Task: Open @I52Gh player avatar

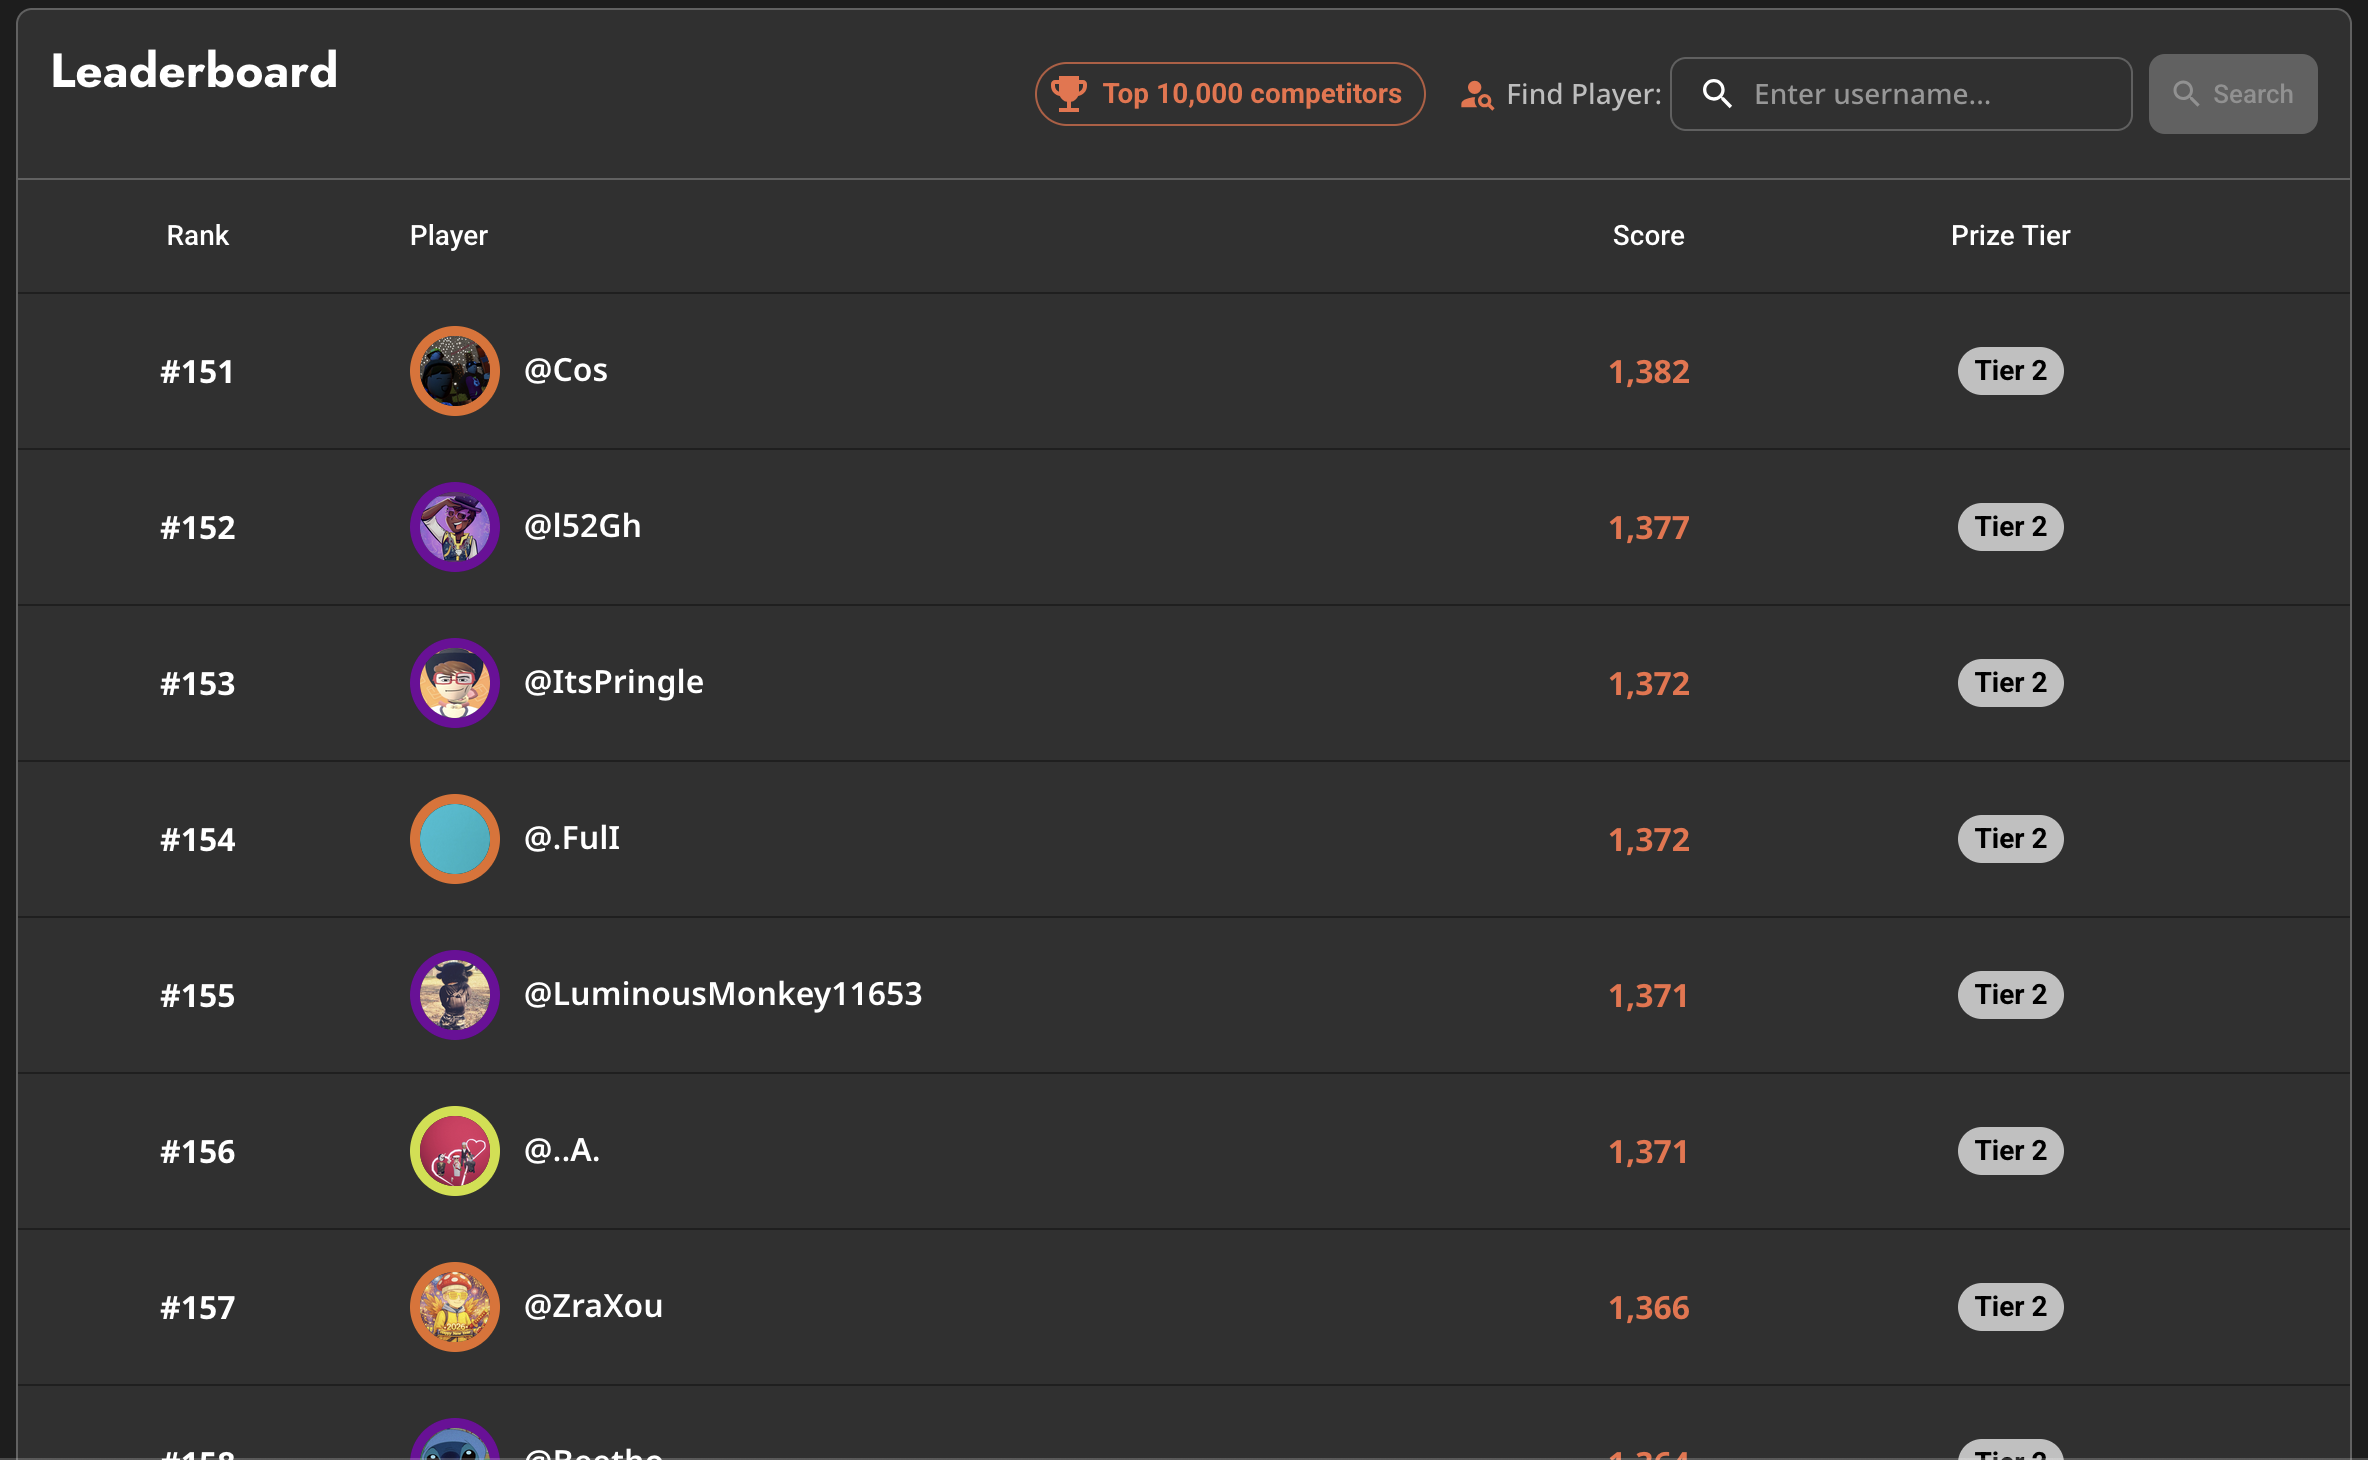Action: [x=455, y=527]
